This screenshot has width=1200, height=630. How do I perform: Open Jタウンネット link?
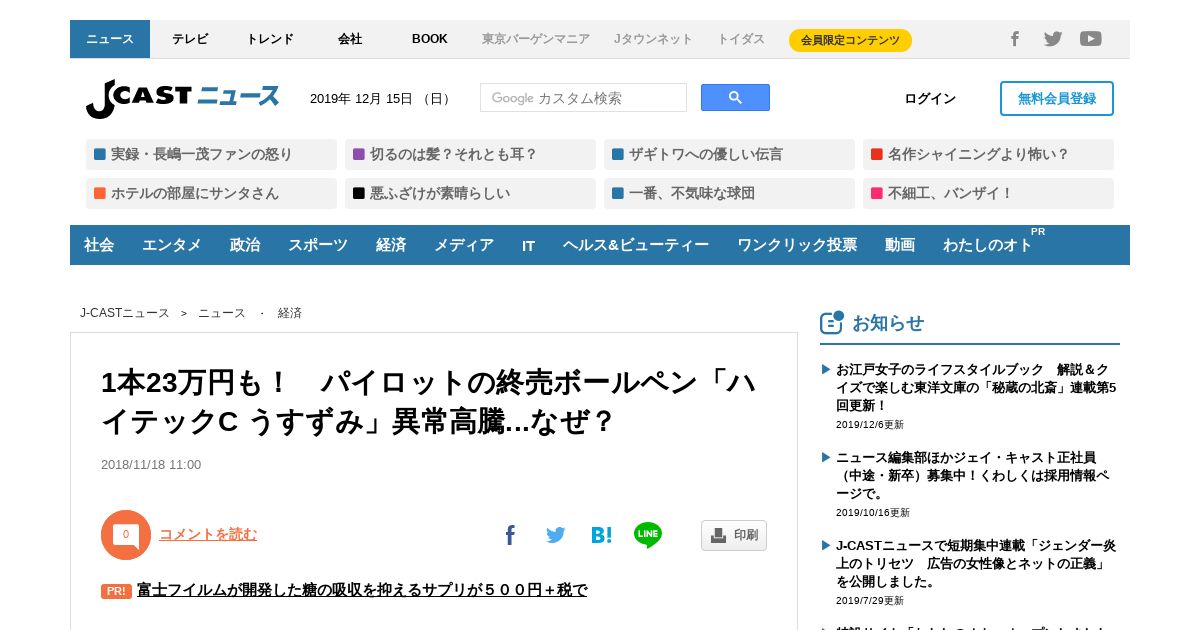pyautogui.click(x=653, y=39)
